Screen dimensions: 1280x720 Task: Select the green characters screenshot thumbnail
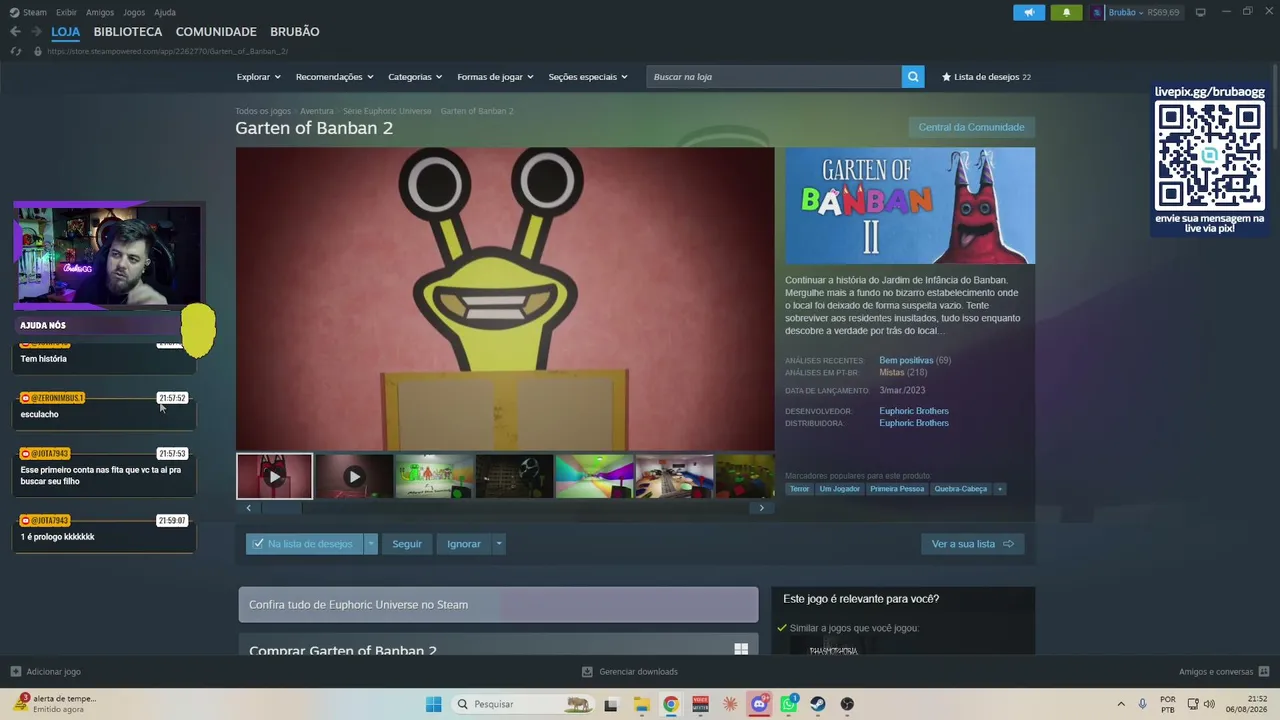coord(434,477)
